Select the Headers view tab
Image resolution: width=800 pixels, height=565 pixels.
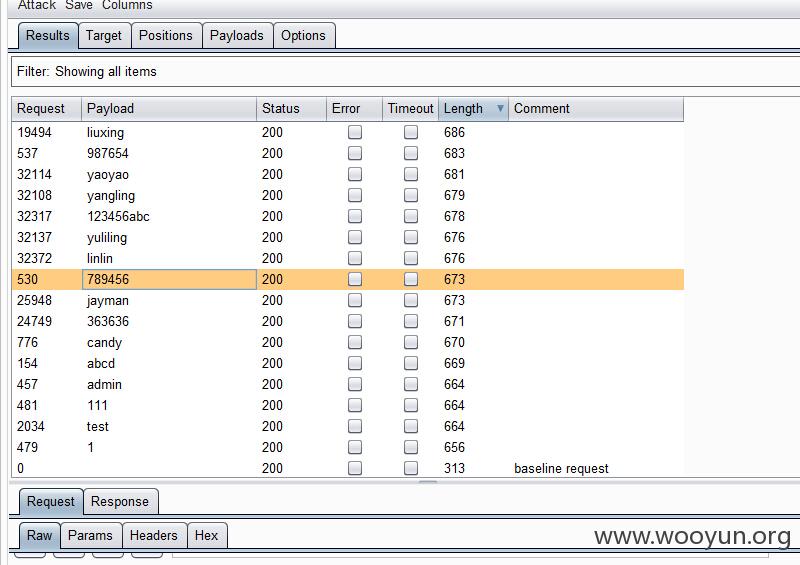154,535
